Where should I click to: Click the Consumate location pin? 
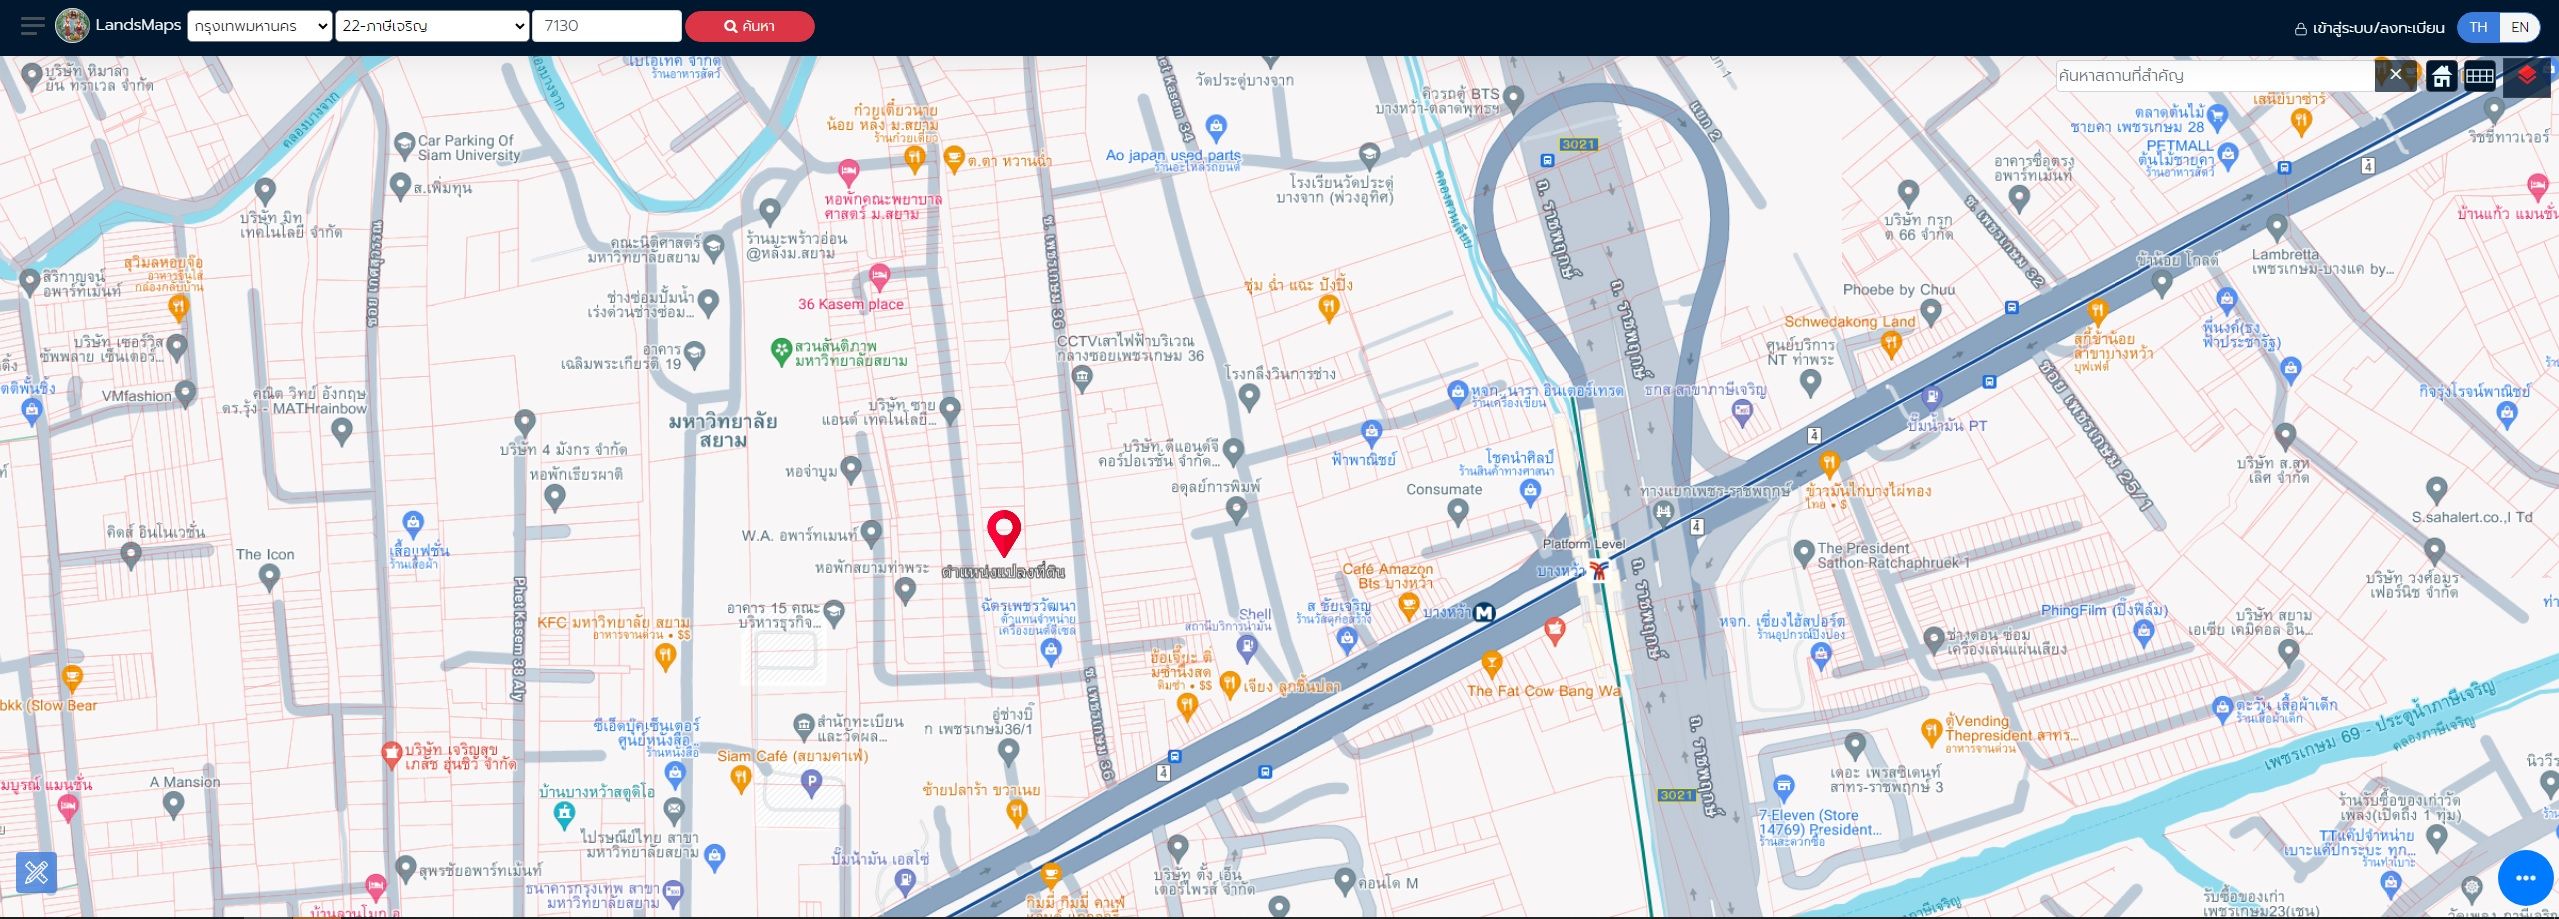(x=1458, y=512)
